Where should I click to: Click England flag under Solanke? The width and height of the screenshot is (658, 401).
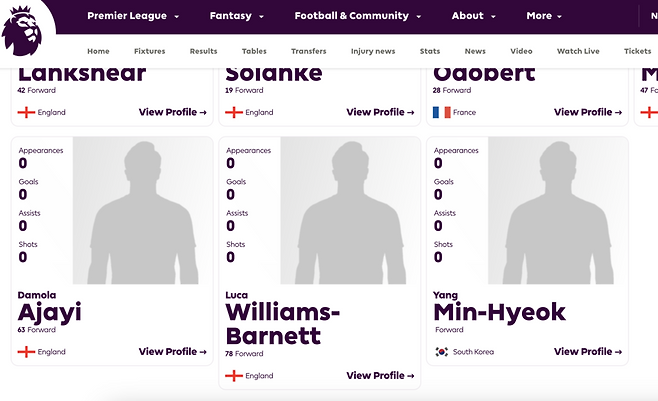tap(234, 112)
